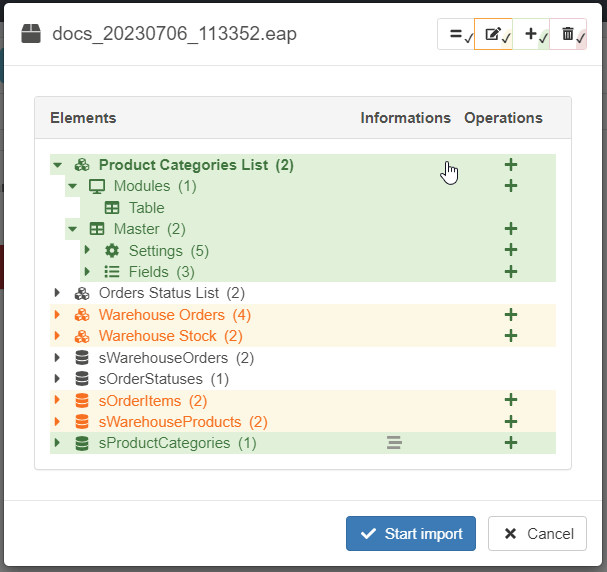
Task: Click plus icon for sWarehouseProducts
Action: coord(510,422)
